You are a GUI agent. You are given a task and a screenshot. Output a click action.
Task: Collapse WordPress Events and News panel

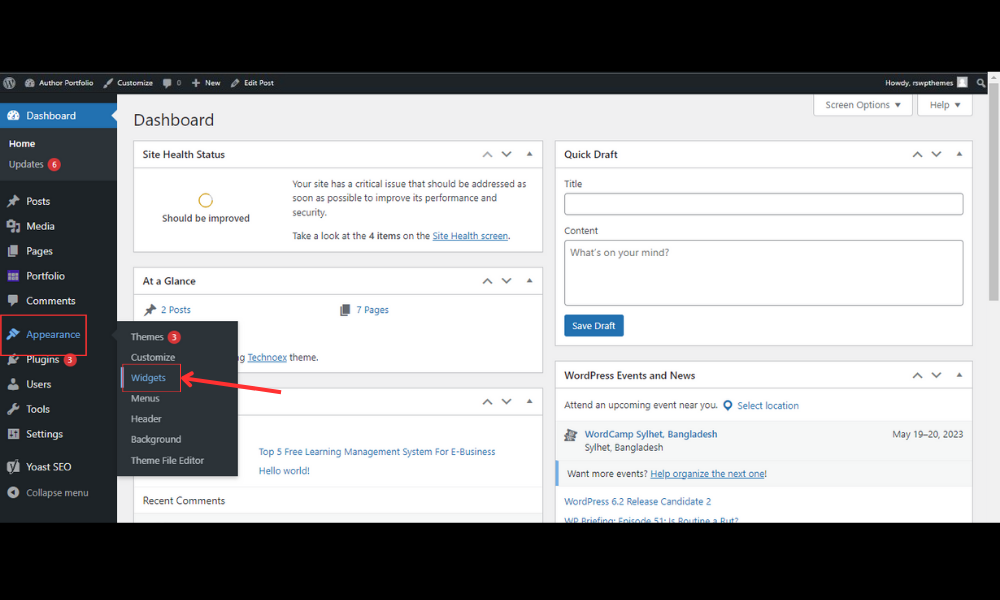959,376
